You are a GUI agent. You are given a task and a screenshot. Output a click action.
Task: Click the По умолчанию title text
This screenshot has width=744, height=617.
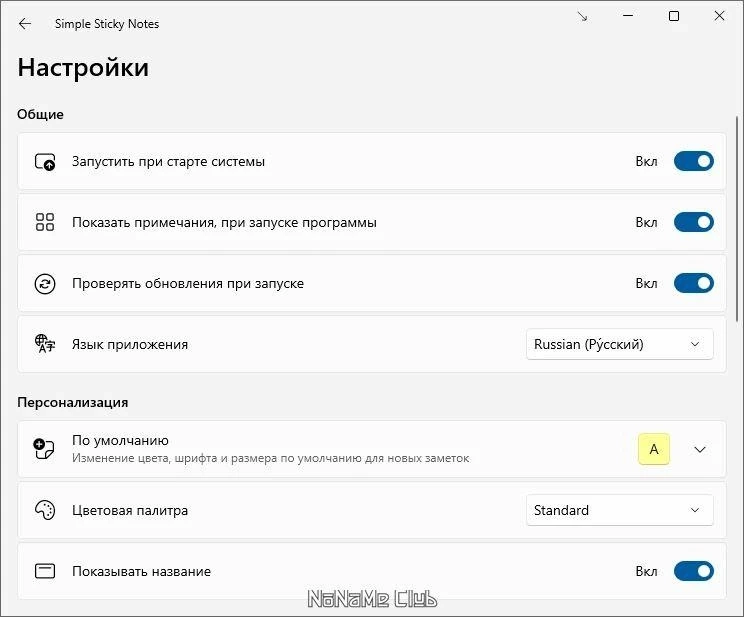pyautogui.click(x=121, y=440)
